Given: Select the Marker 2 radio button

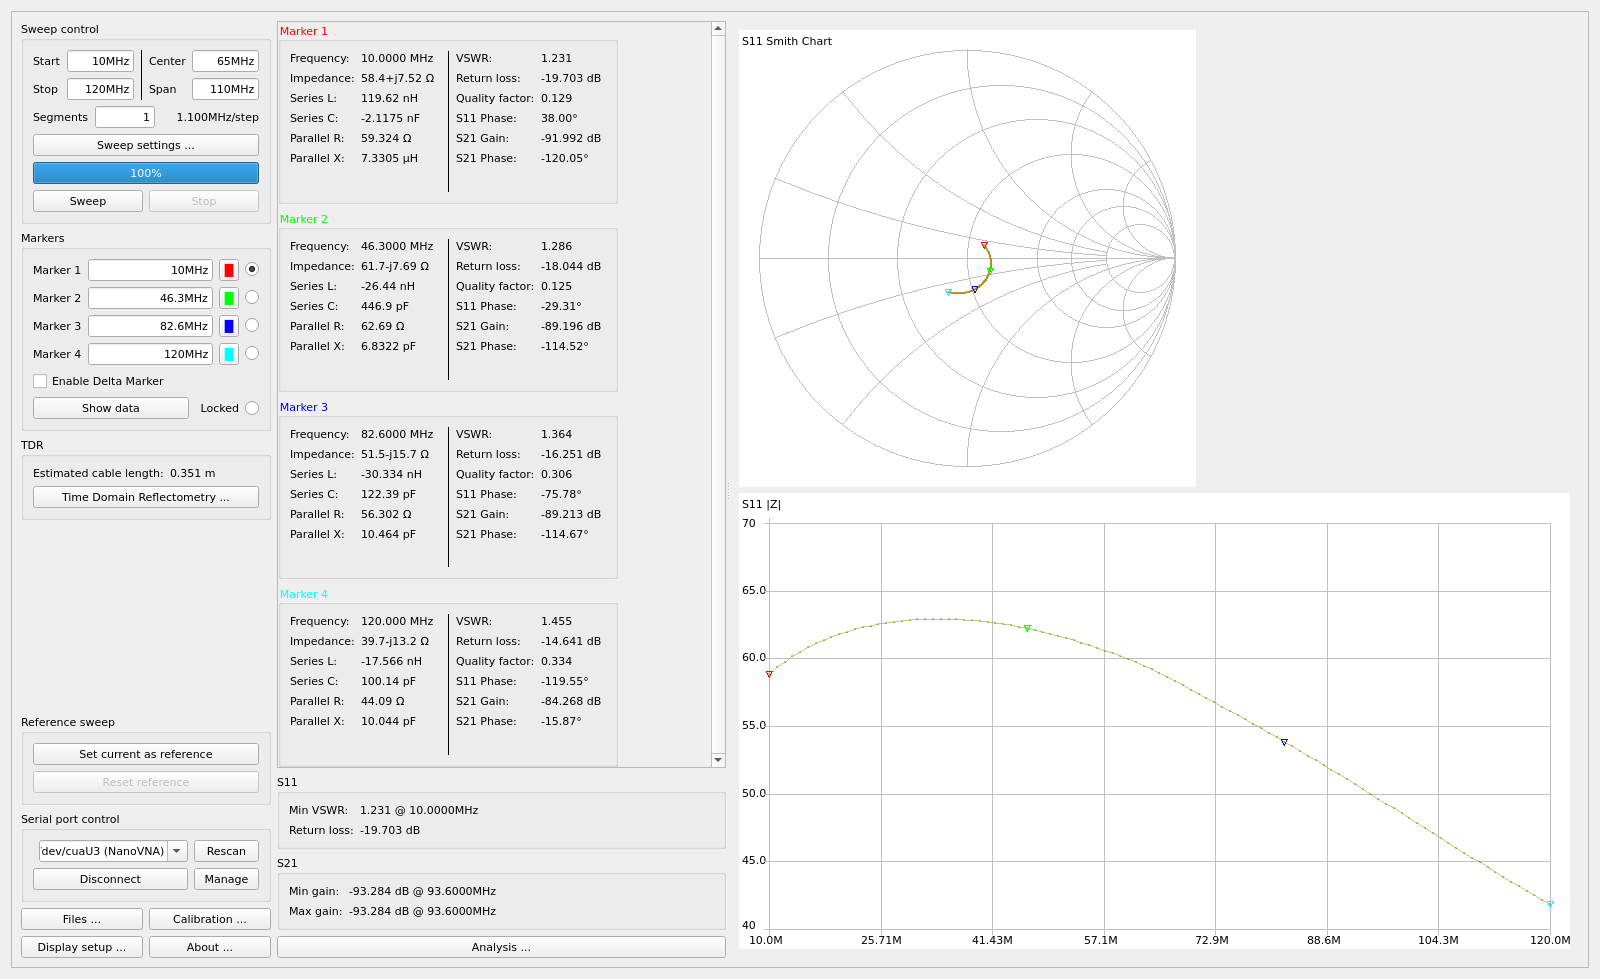Looking at the screenshot, I should (x=252, y=297).
